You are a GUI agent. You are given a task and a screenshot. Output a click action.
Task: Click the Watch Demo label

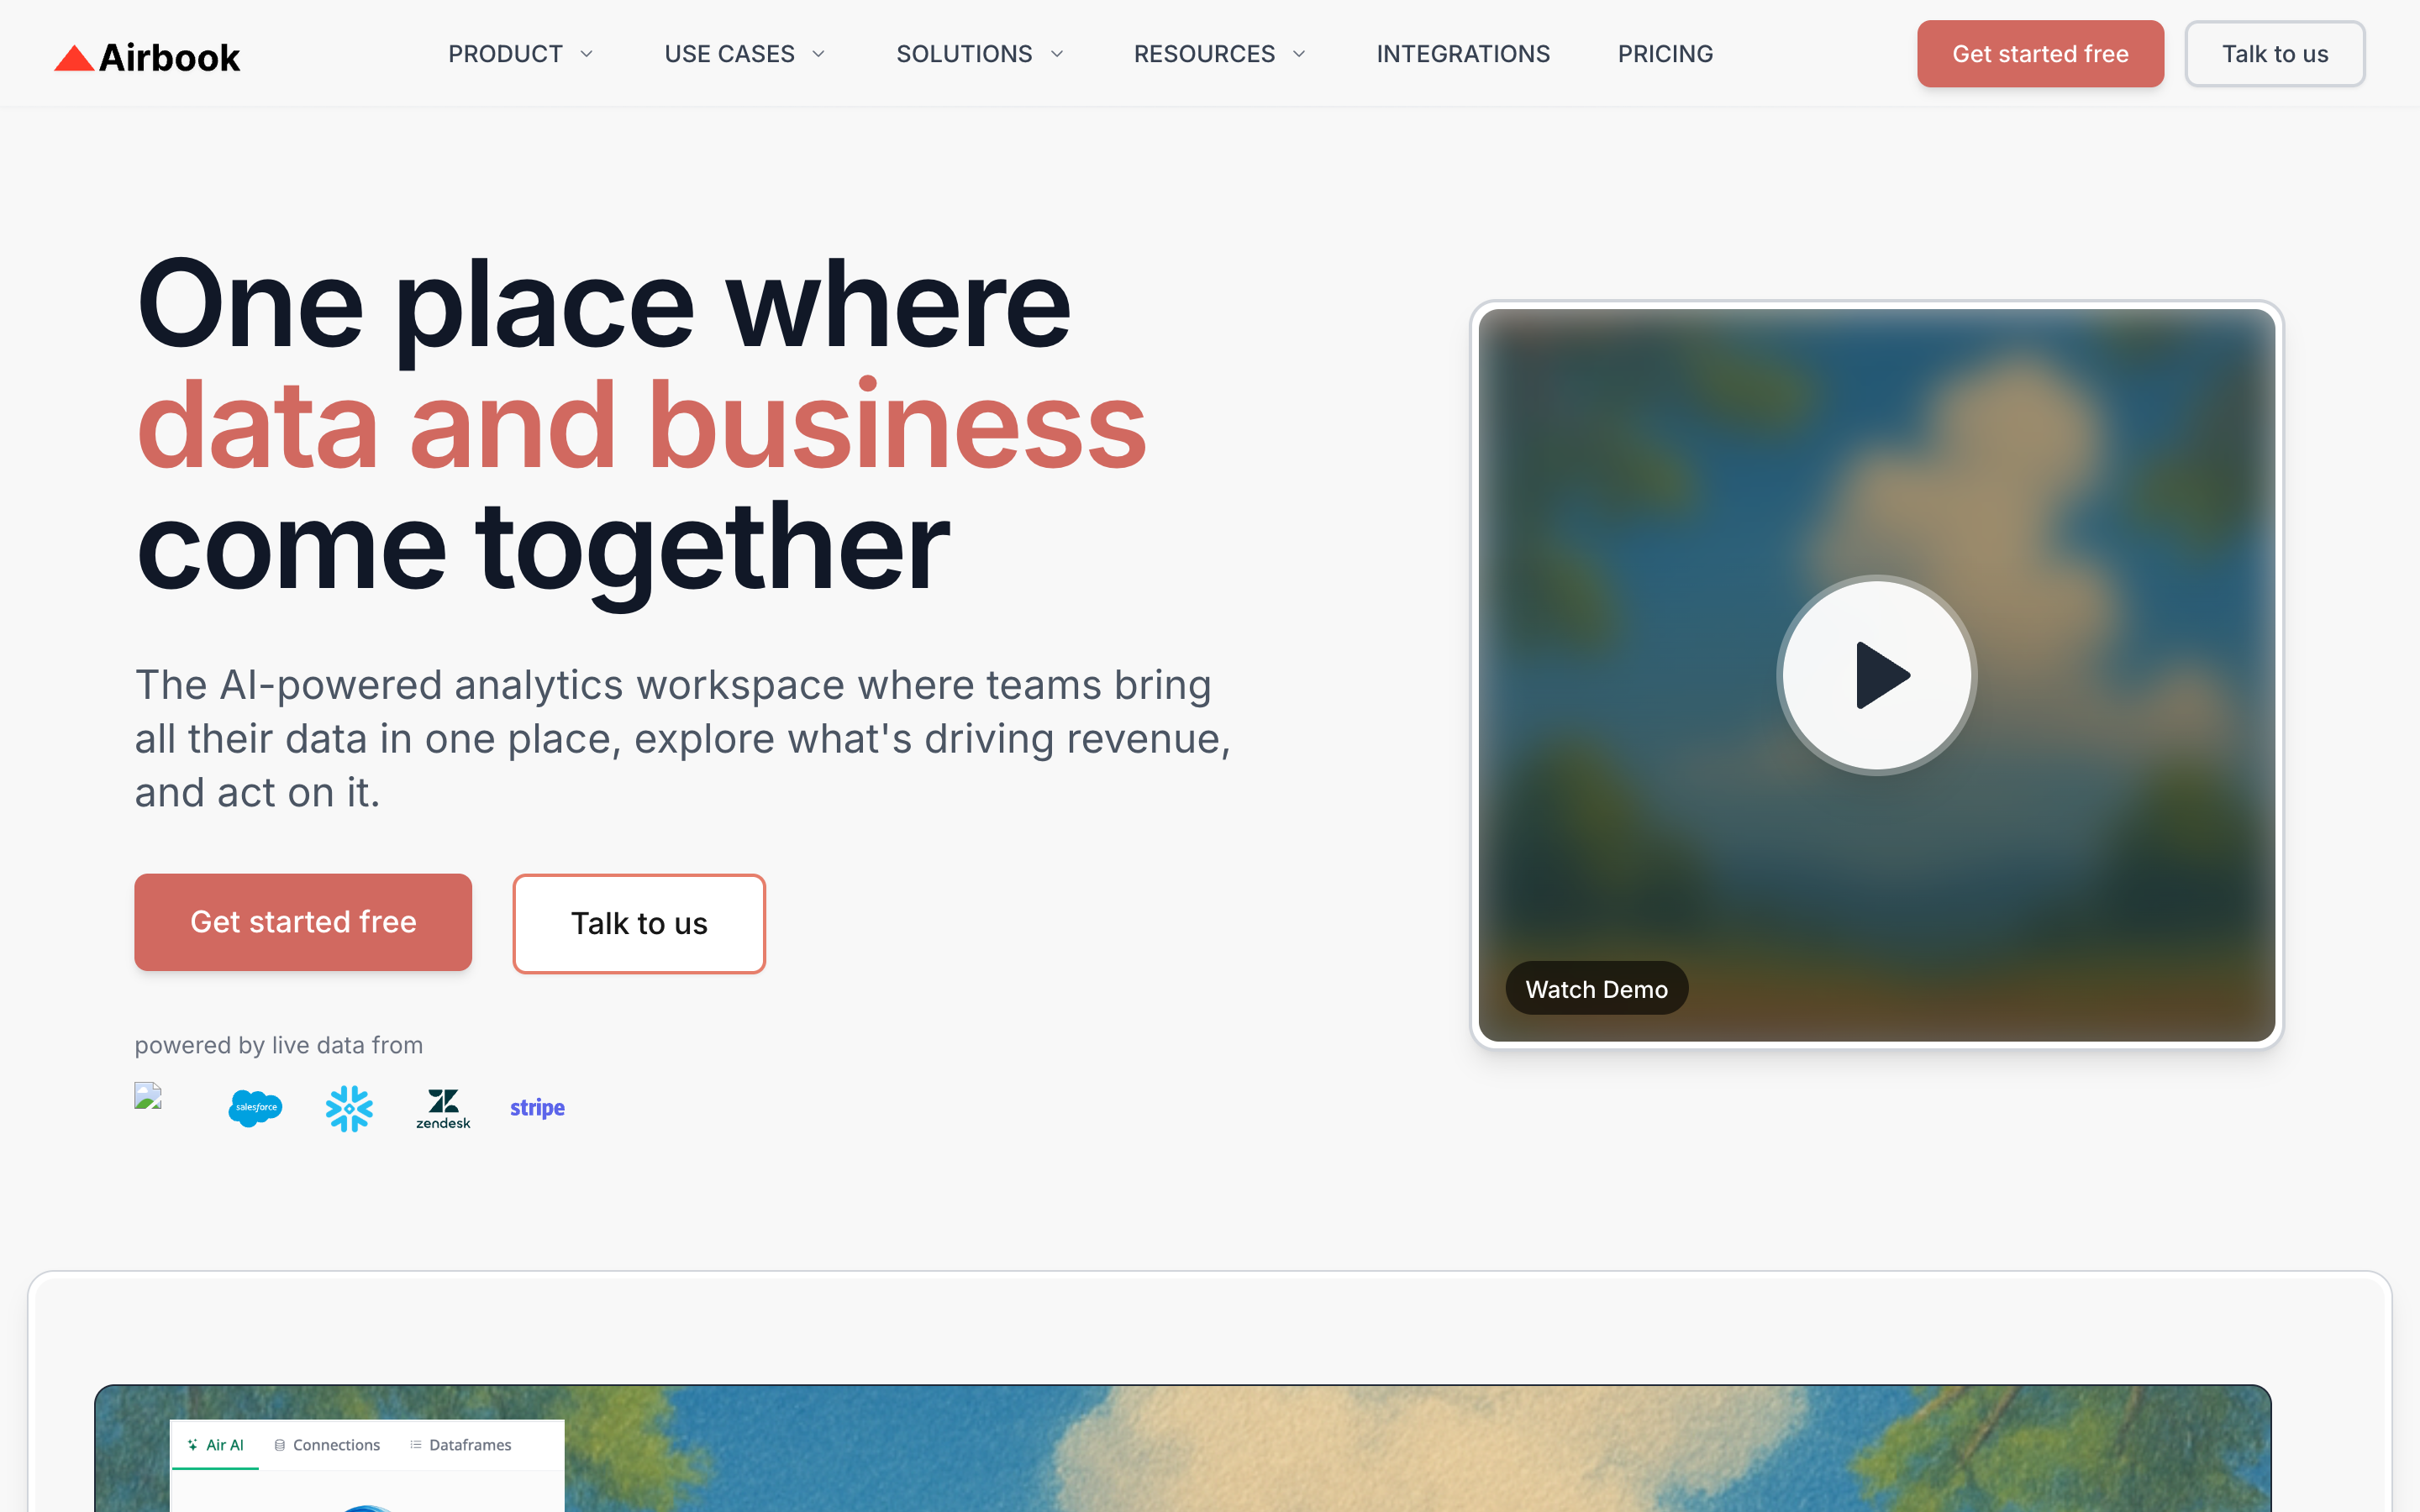(1596, 989)
